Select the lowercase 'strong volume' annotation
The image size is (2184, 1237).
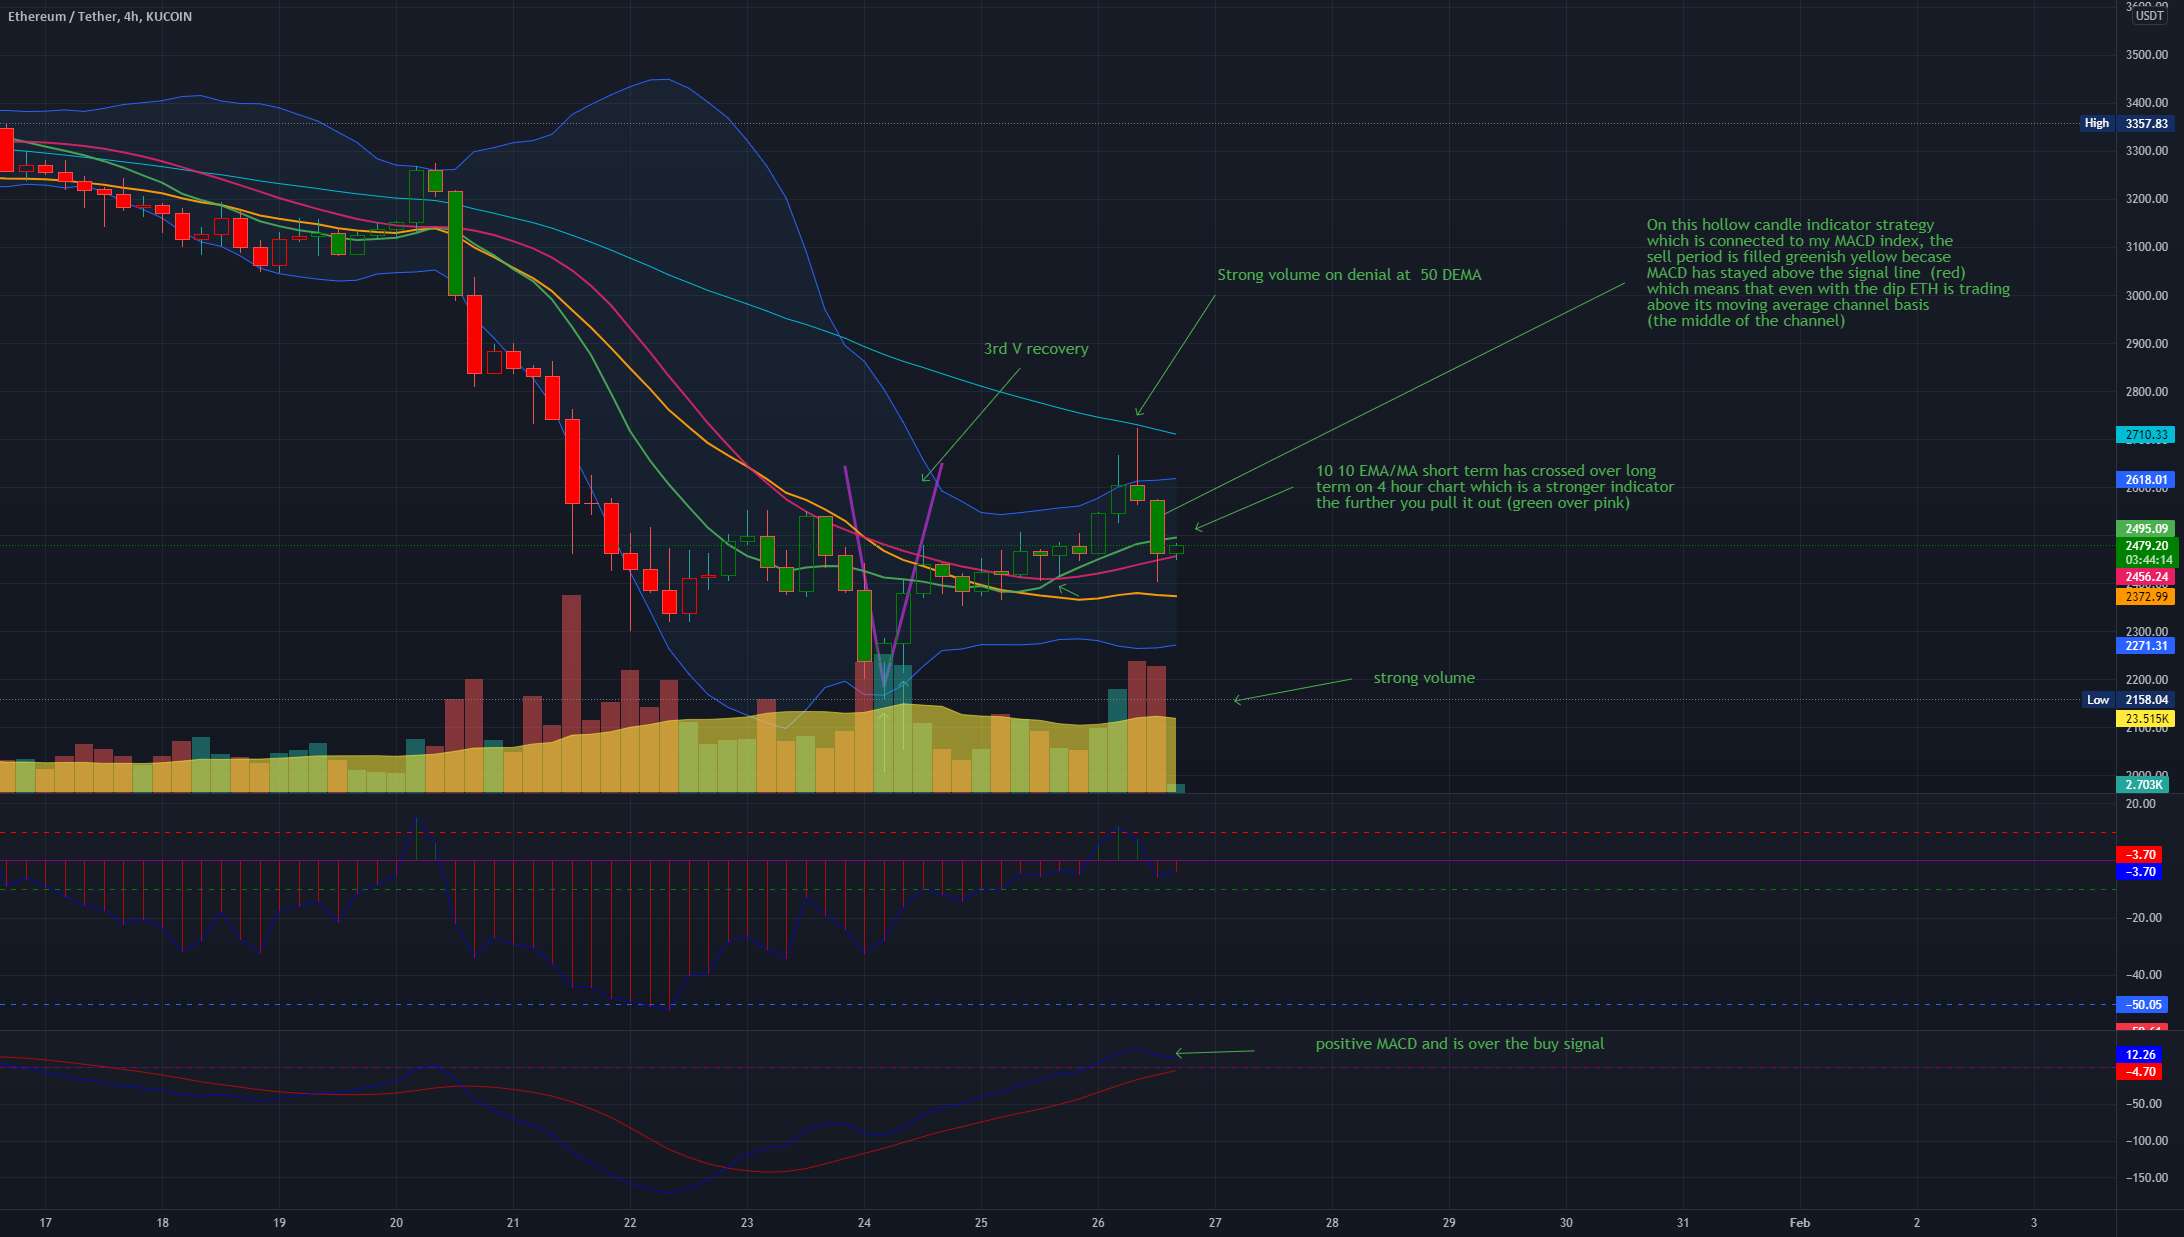pyautogui.click(x=1424, y=678)
